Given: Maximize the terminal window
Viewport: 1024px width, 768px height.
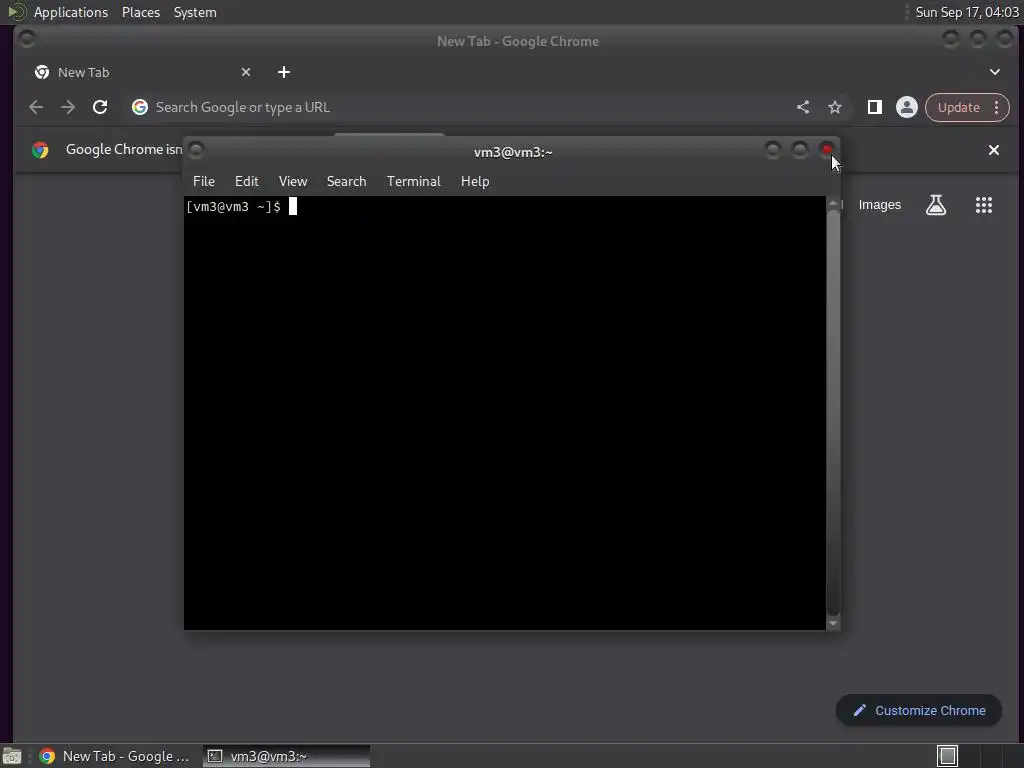Looking at the screenshot, I should 799,150.
